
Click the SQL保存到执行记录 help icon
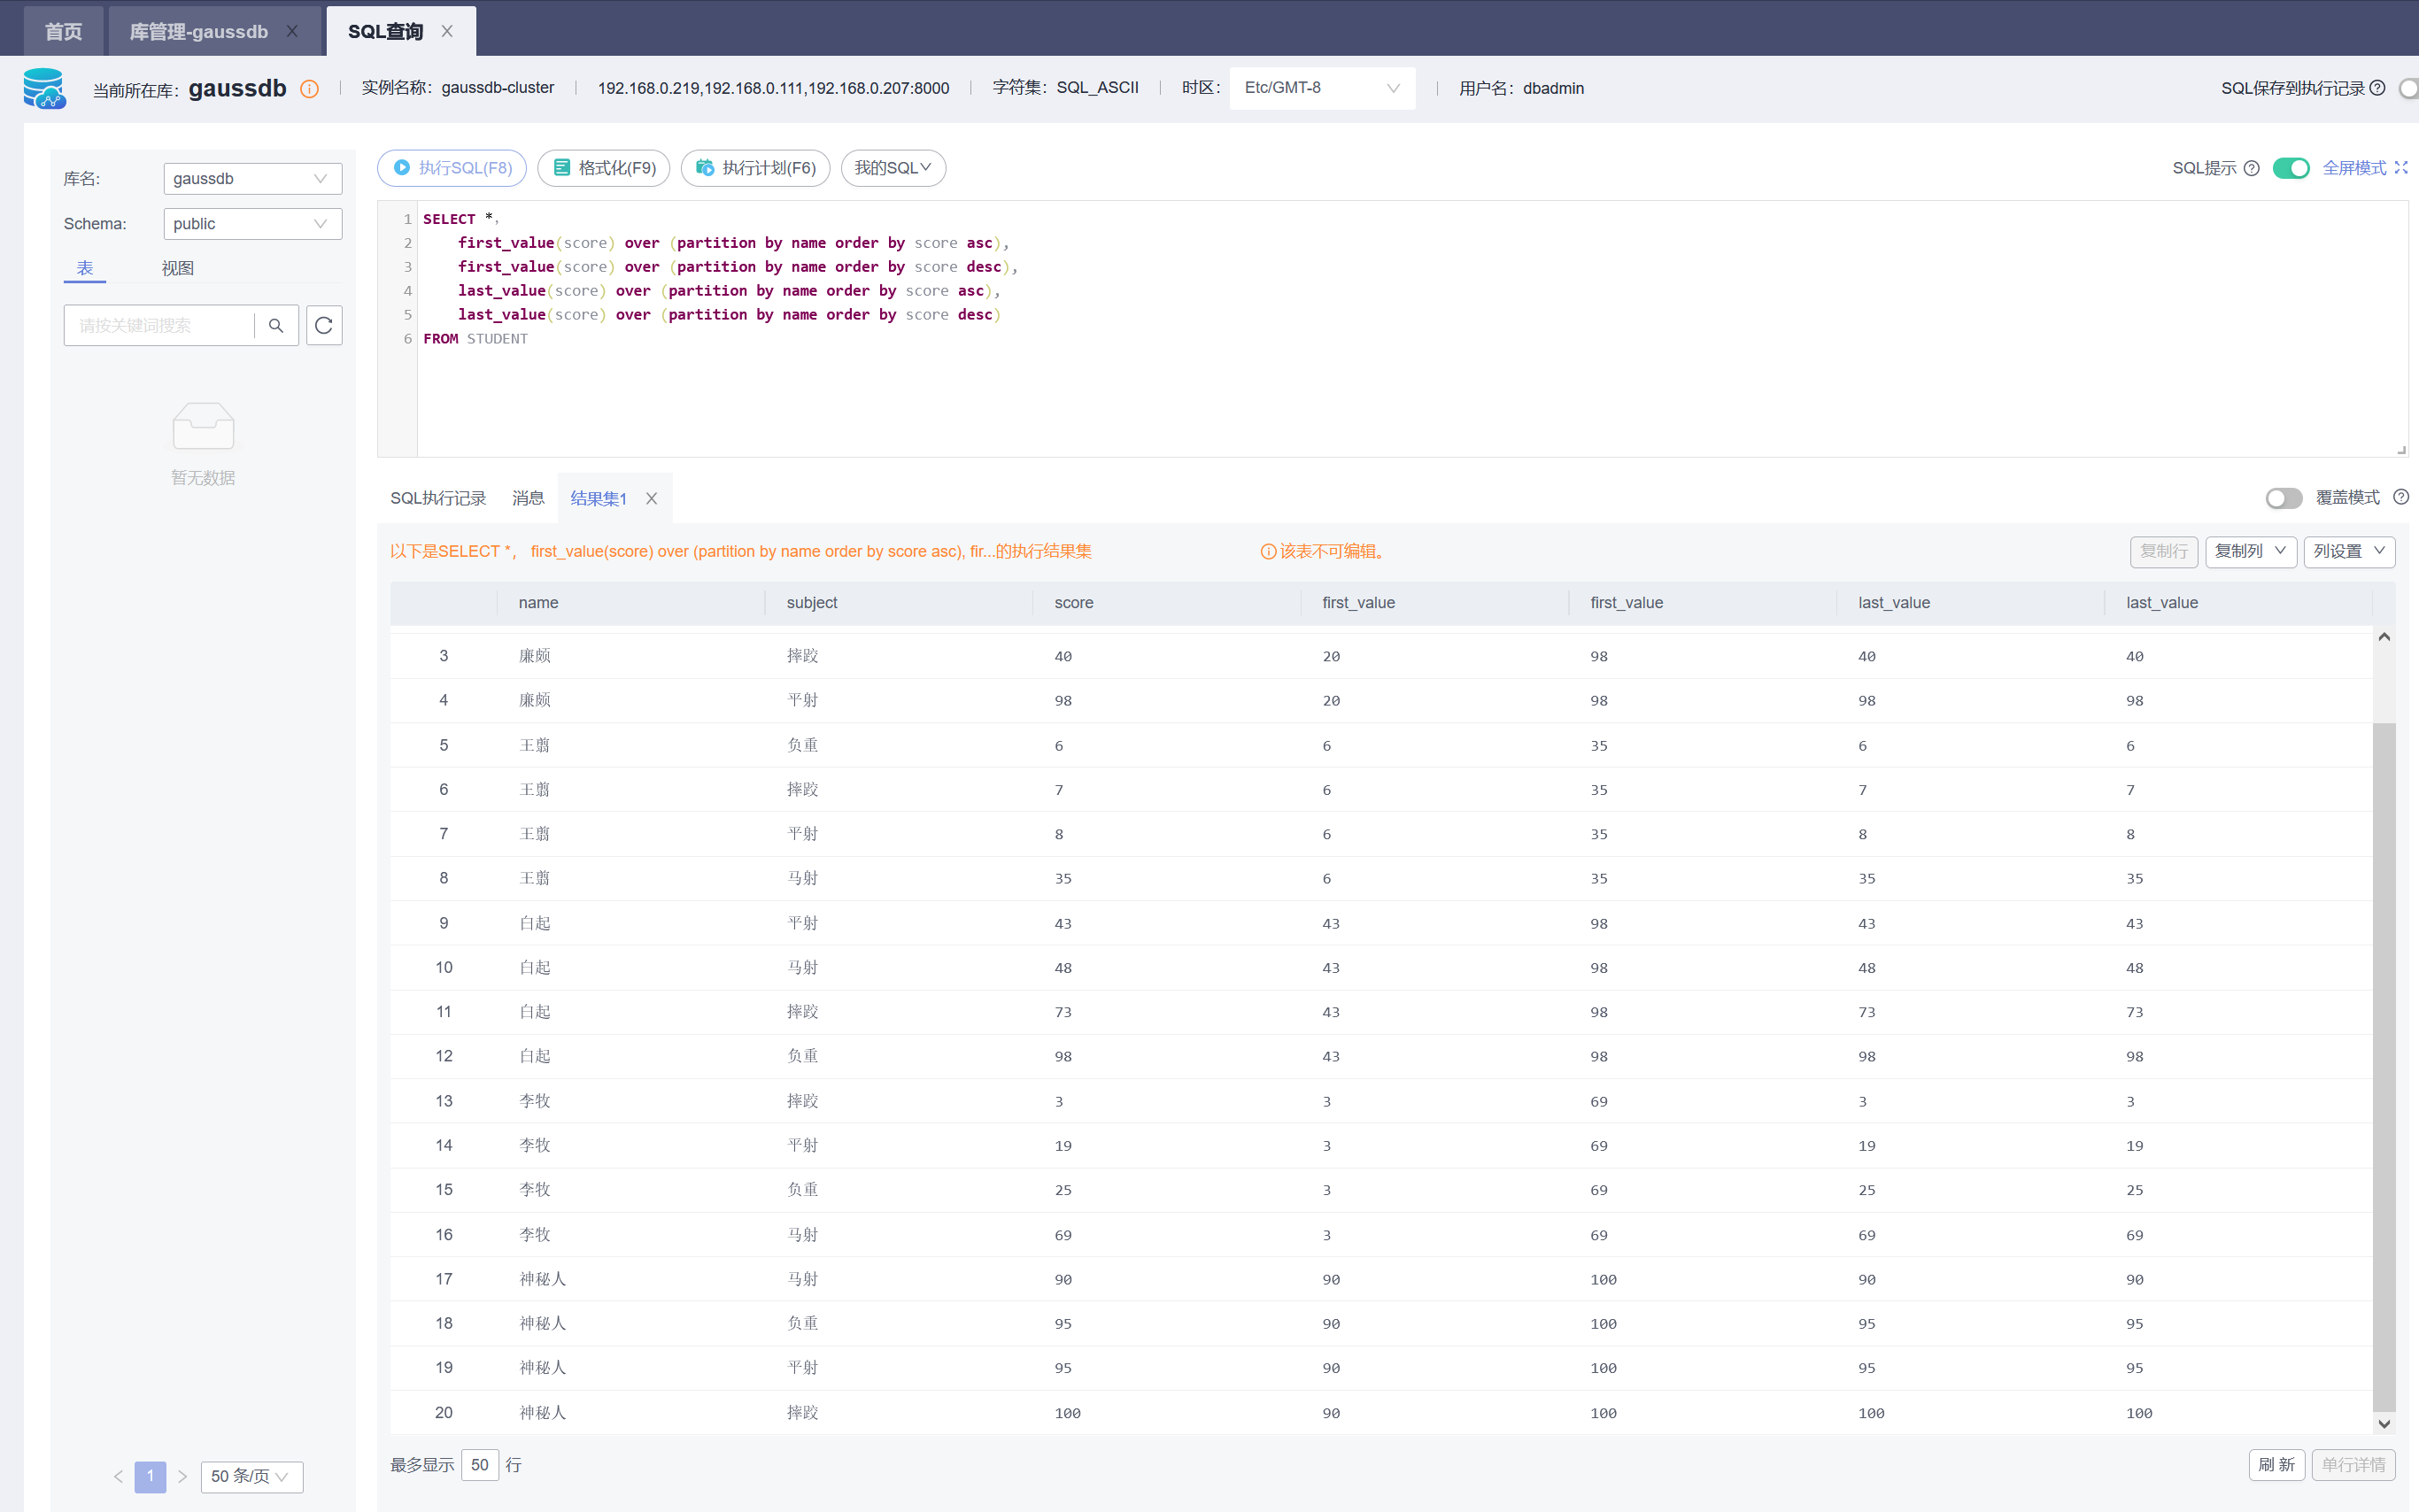[x=2379, y=88]
